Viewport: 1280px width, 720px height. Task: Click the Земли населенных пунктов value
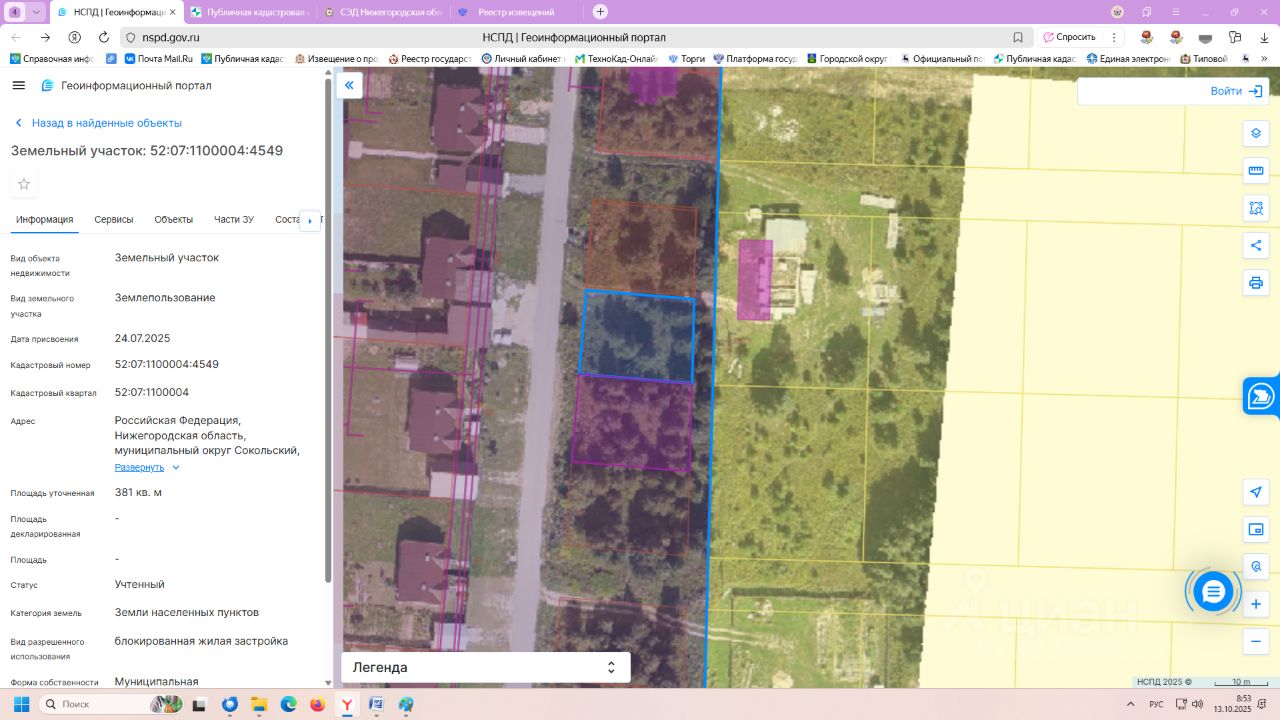(x=187, y=612)
